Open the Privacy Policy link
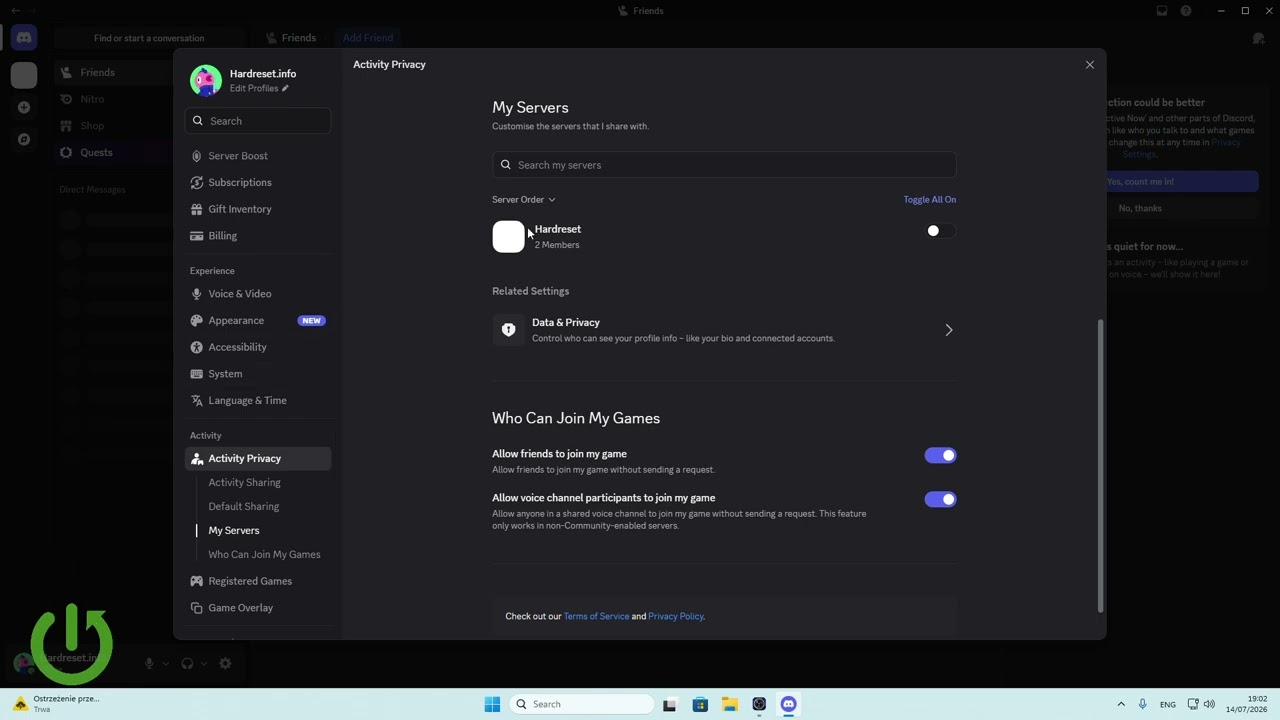The width and height of the screenshot is (1280, 720). pos(676,616)
